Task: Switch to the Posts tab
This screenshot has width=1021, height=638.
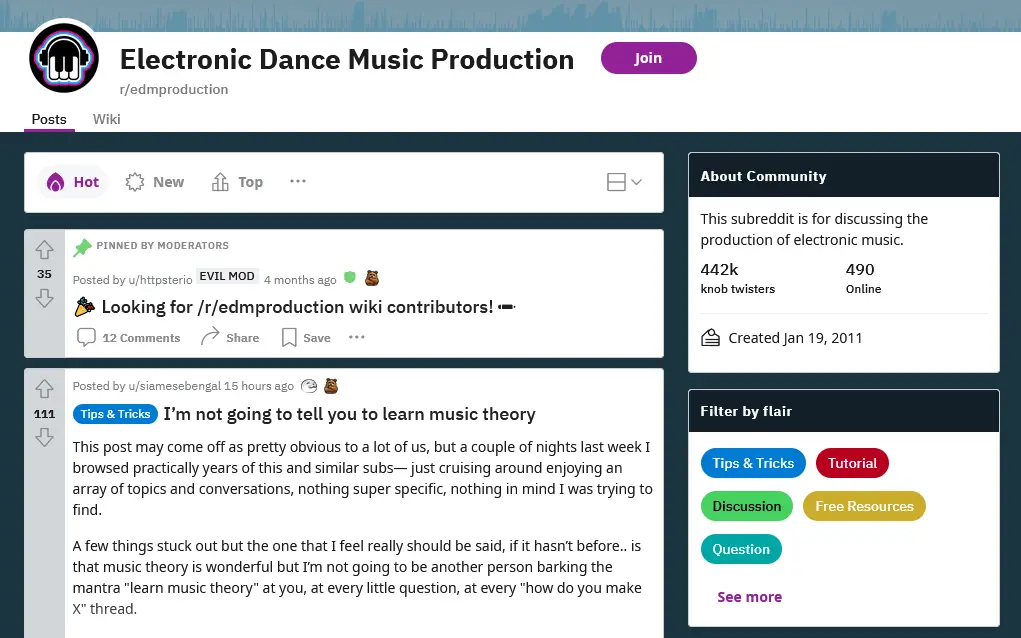Action: tap(49, 119)
